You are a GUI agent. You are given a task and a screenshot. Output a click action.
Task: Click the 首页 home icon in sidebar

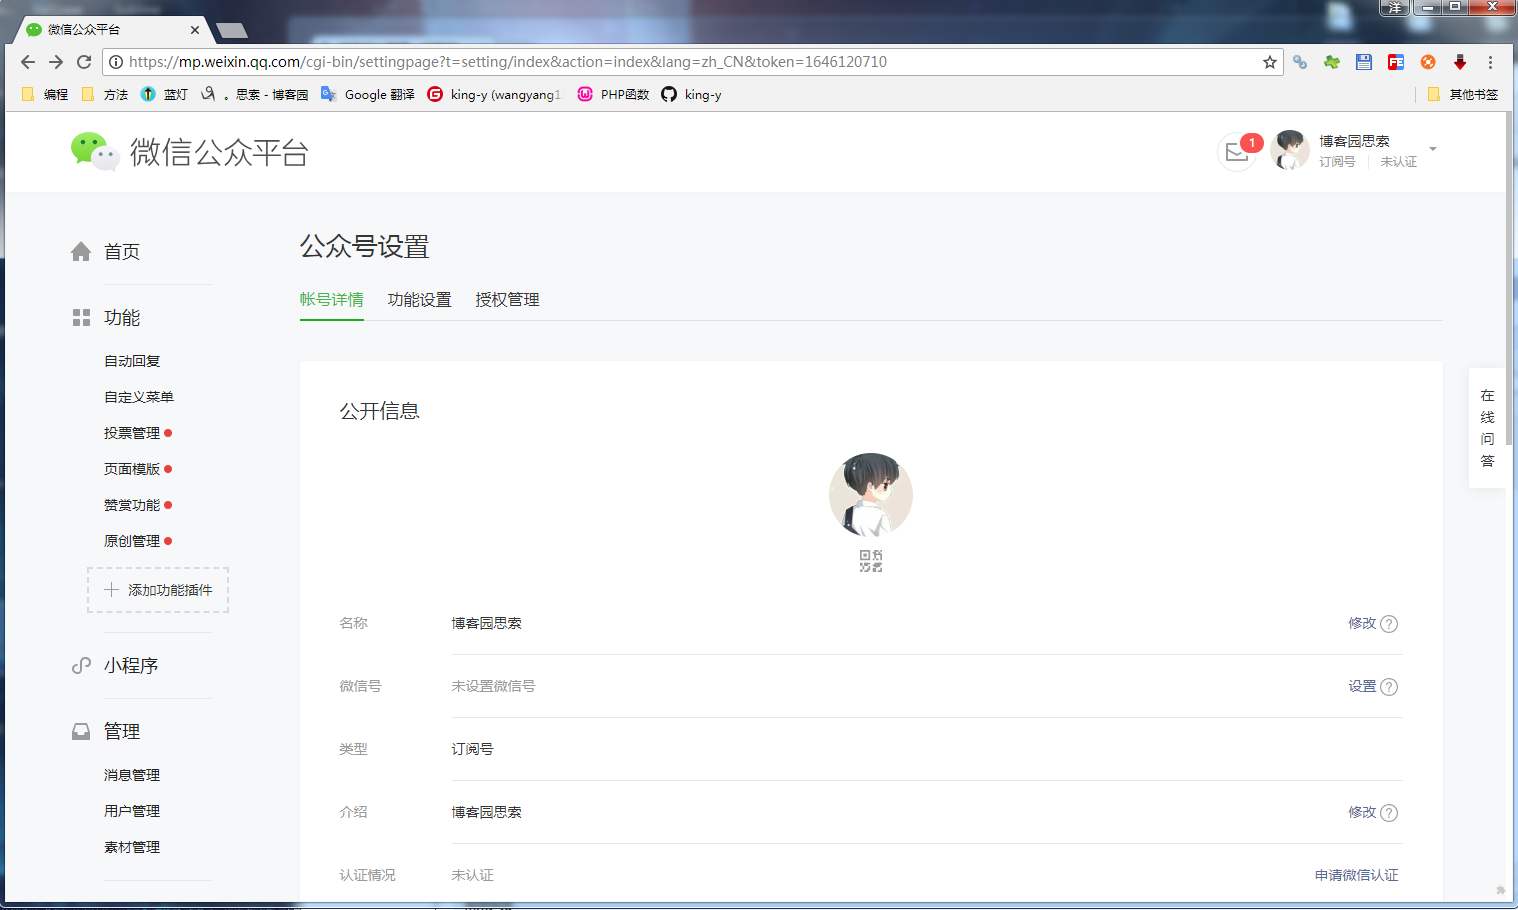point(81,252)
